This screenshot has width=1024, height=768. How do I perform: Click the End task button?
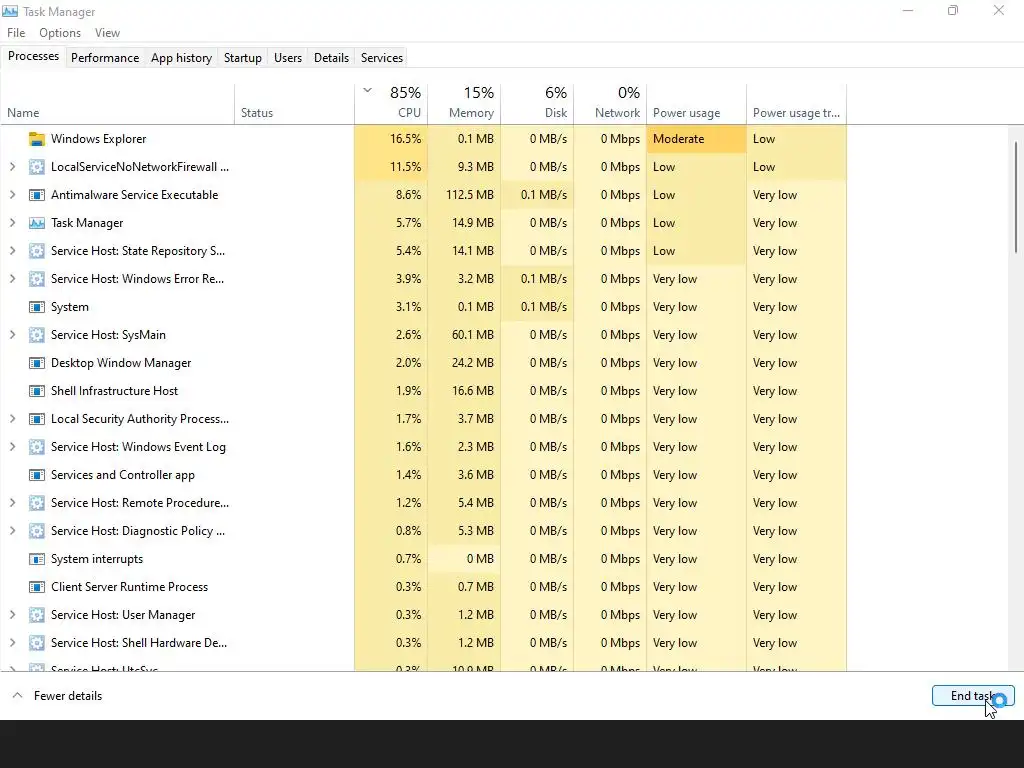[x=973, y=696]
